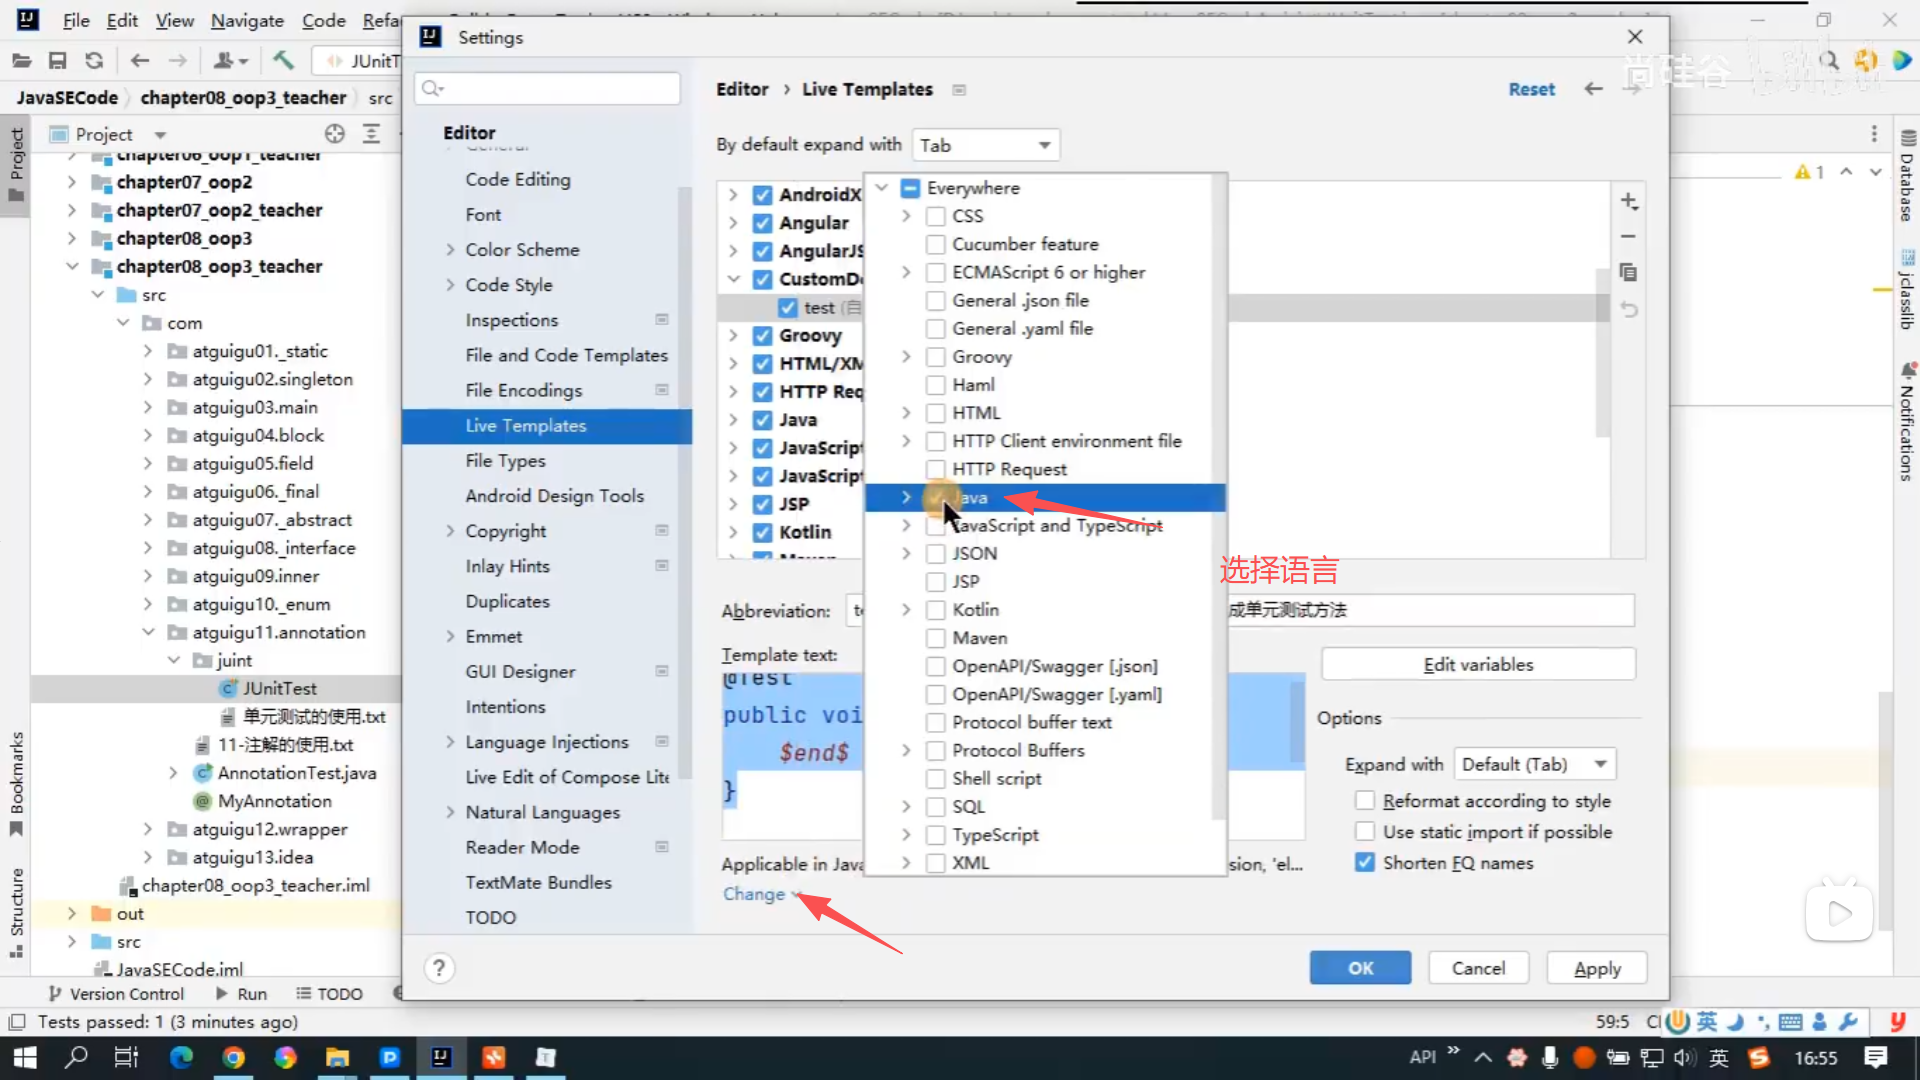
Task: Expand the Groovy template group
Action: pos(733,336)
